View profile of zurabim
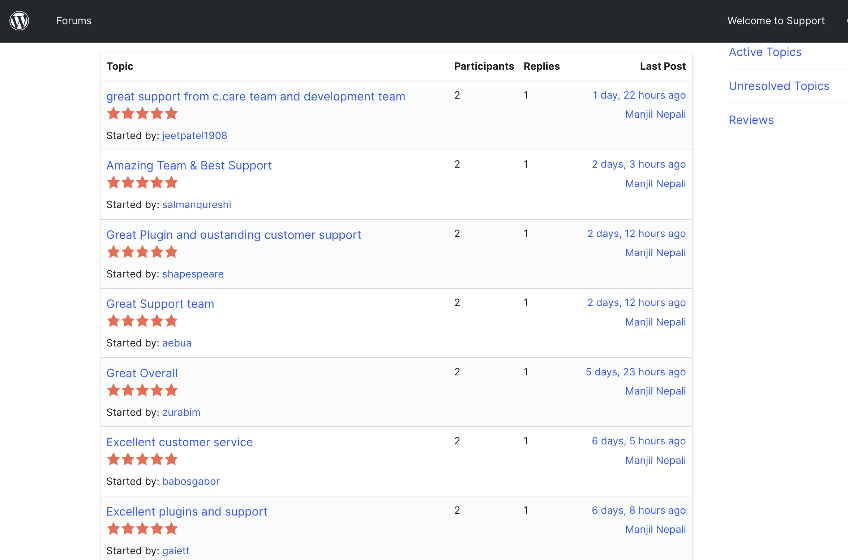848x560 pixels. 181,412
